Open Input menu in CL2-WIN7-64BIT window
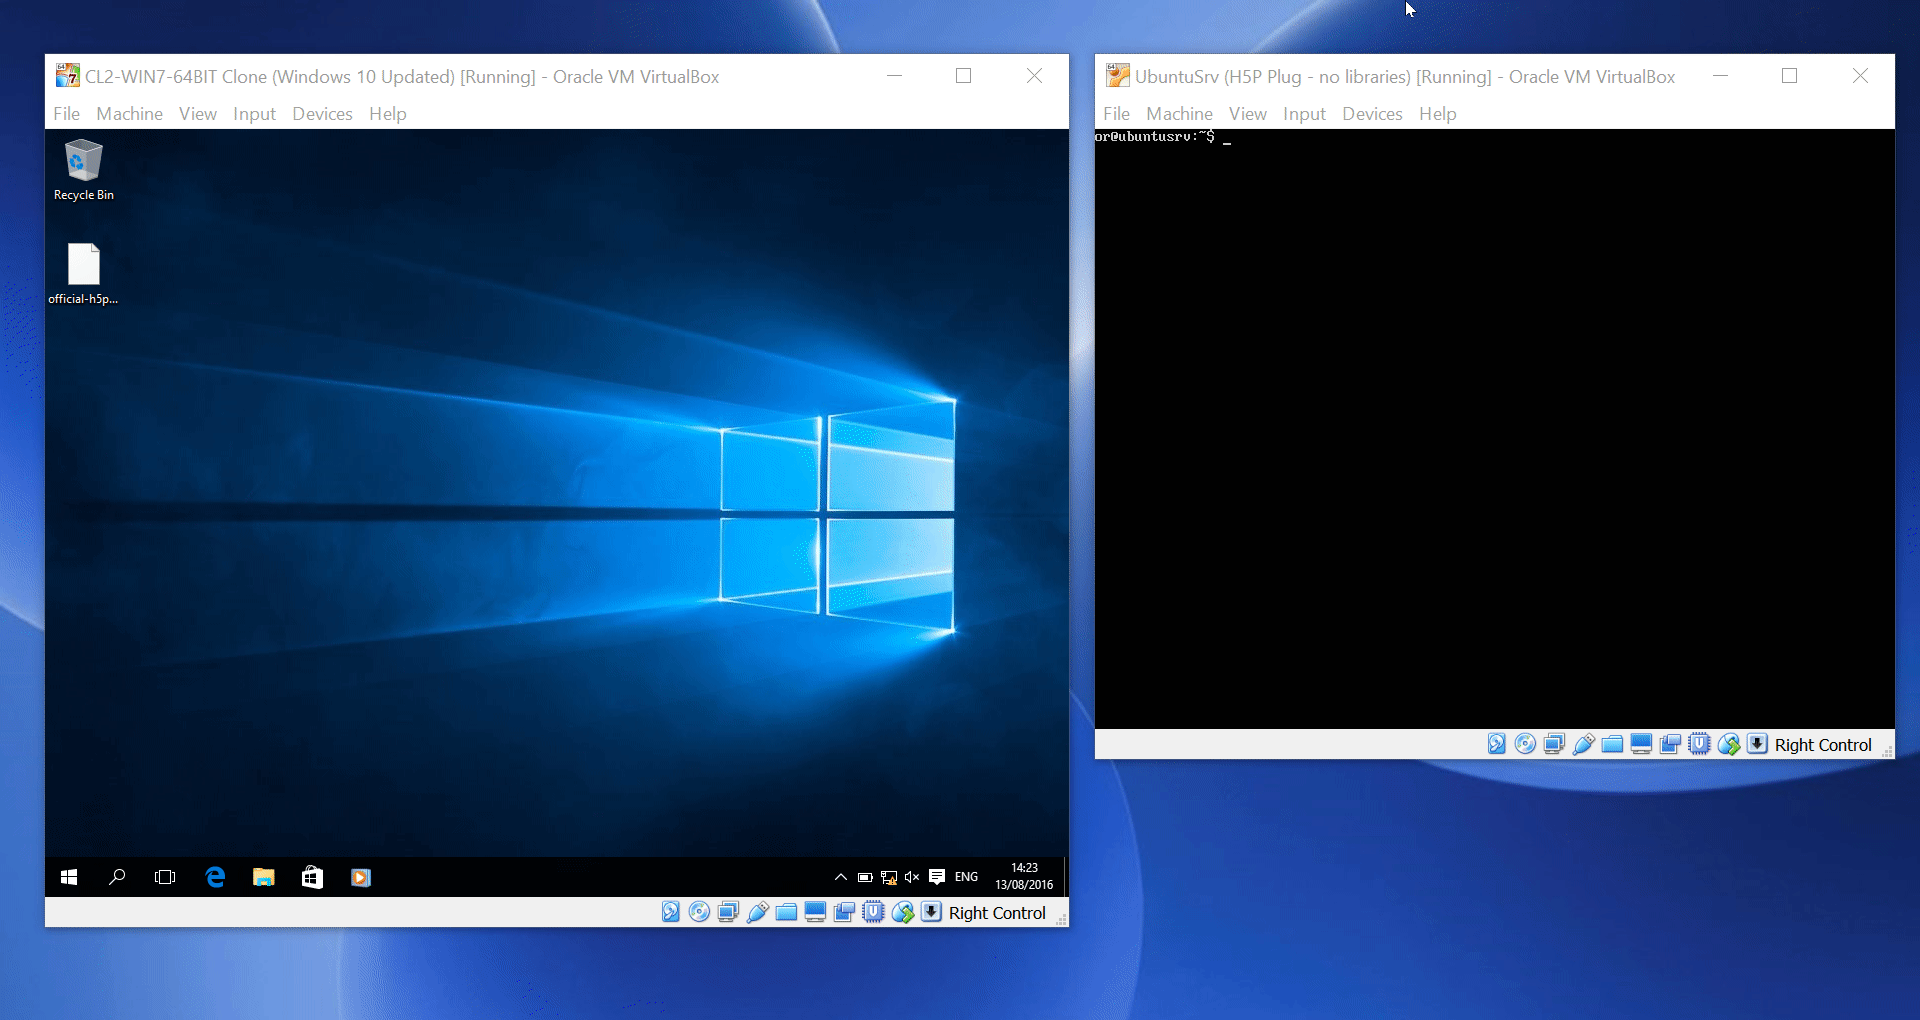 click(254, 114)
